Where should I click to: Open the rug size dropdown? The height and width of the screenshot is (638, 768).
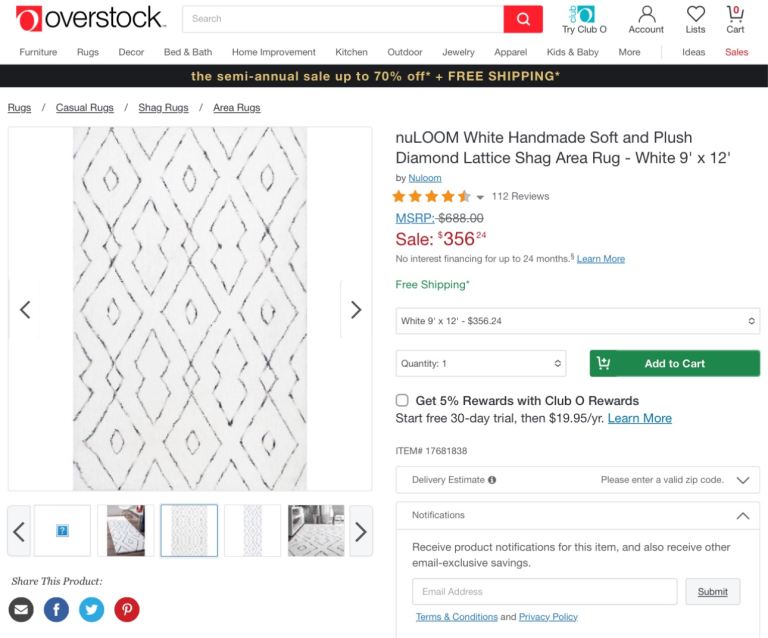coord(577,321)
